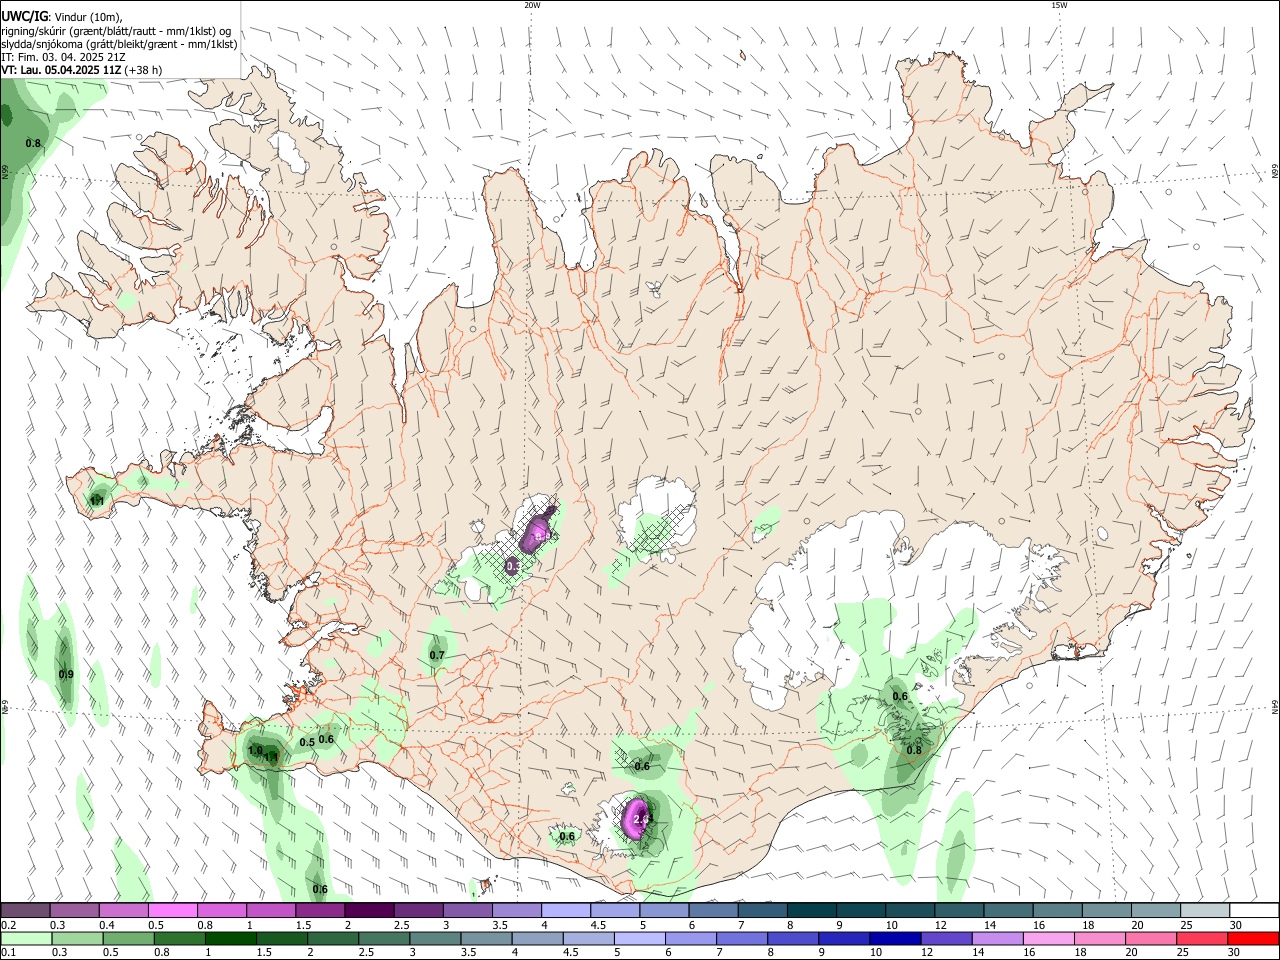Image resolution: width=1280 pixels, height=960 pixels.
Task: Pick lower scale swatch between 2 and 2.5
Action: click(333, 939)
